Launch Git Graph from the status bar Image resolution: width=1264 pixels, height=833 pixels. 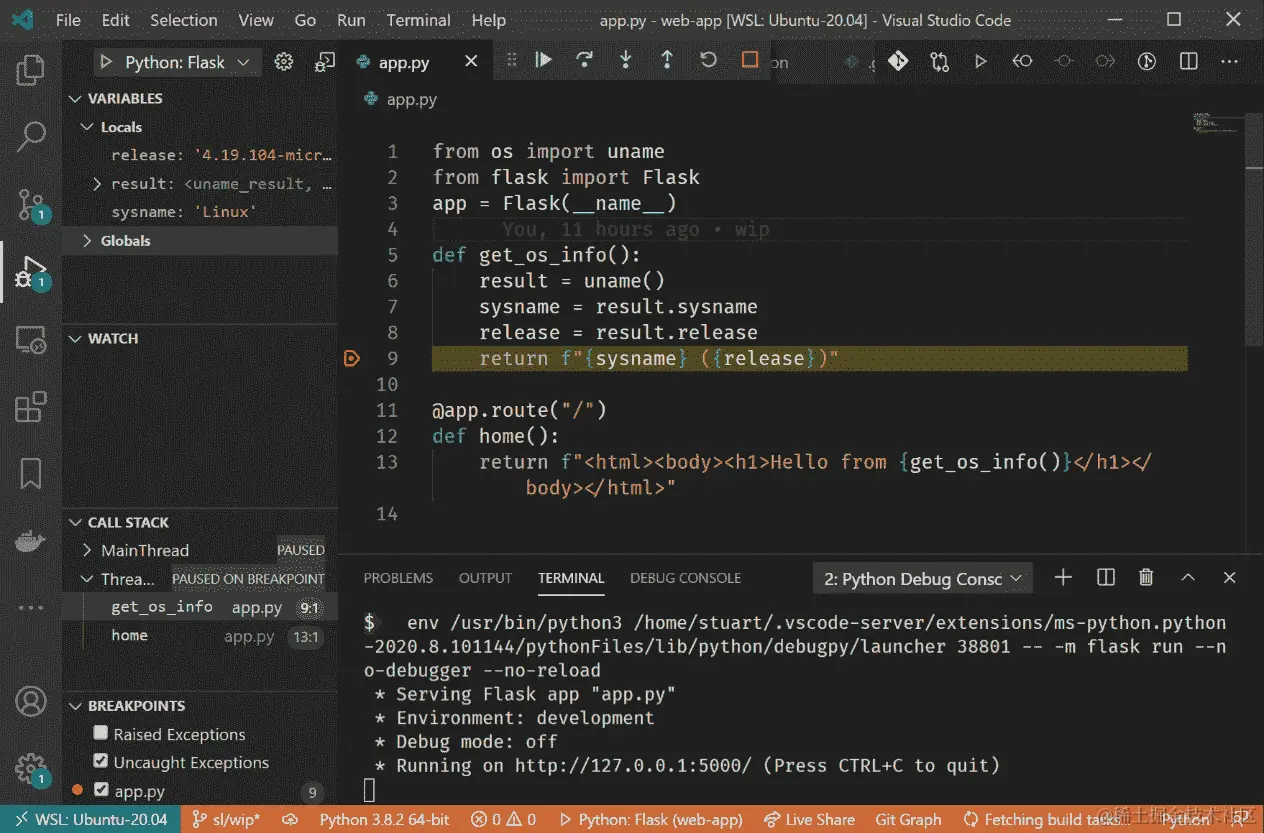(908, 819)
